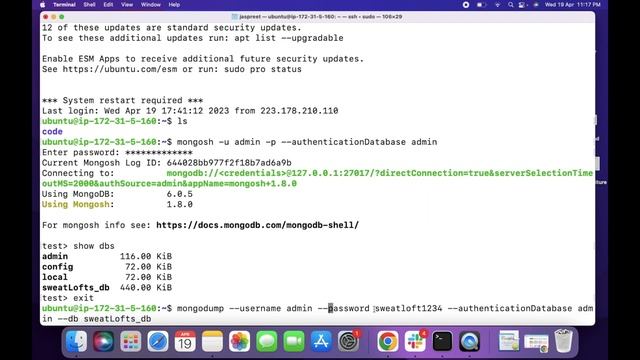Open Finder from the dock
The height and width of the screenshot is (360, 640).
click(x=76, y=341)
